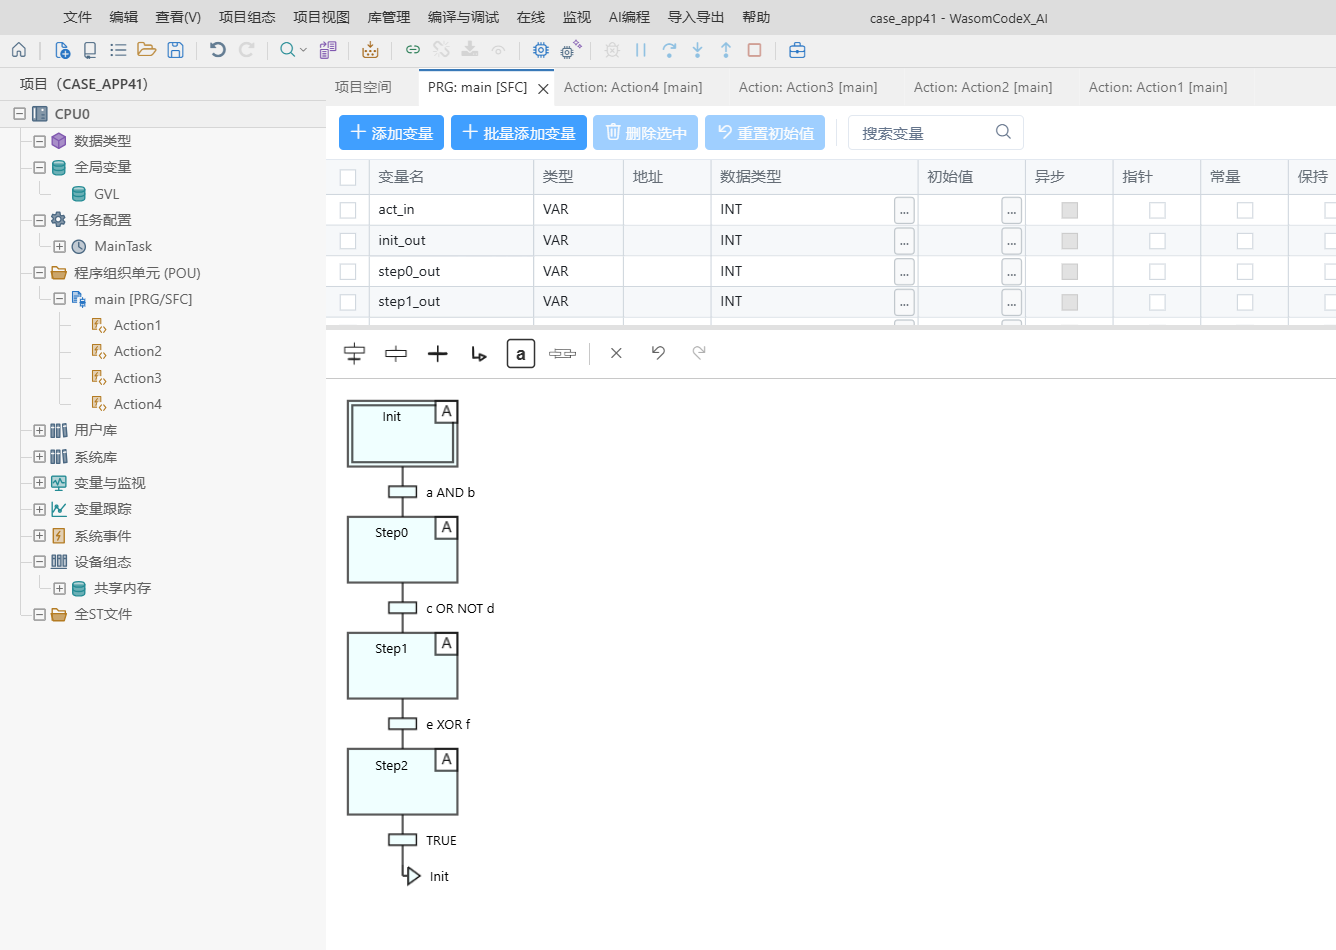Check the row checkbox for act_in

(348, 210)
